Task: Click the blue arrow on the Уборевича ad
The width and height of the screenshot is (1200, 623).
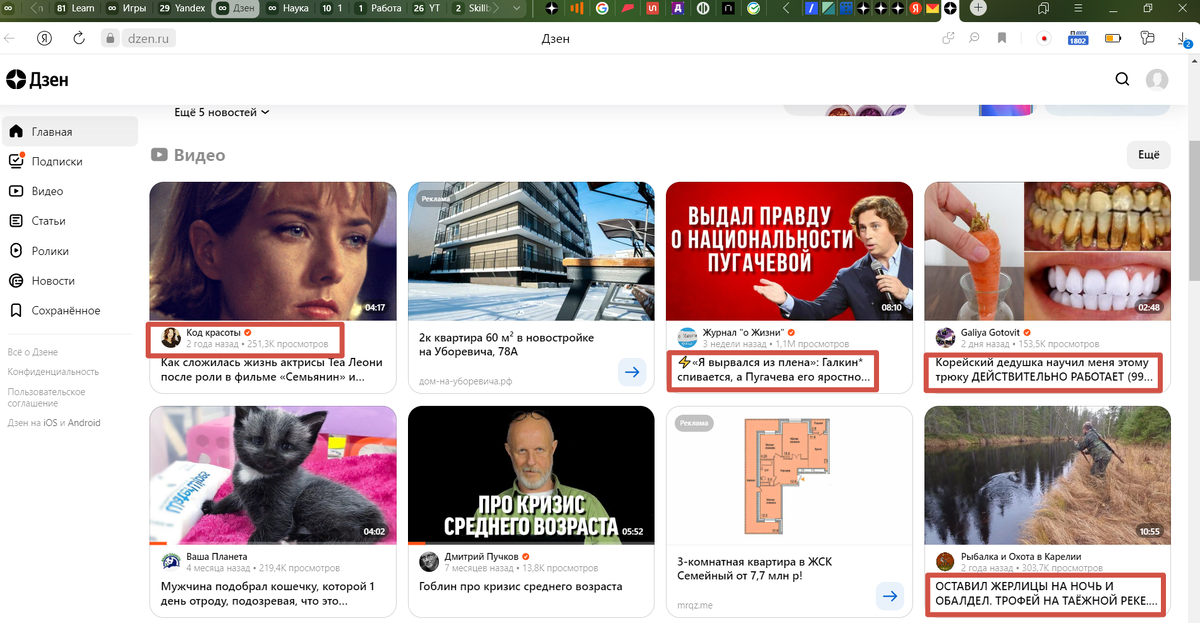Action: pos(632,372)
